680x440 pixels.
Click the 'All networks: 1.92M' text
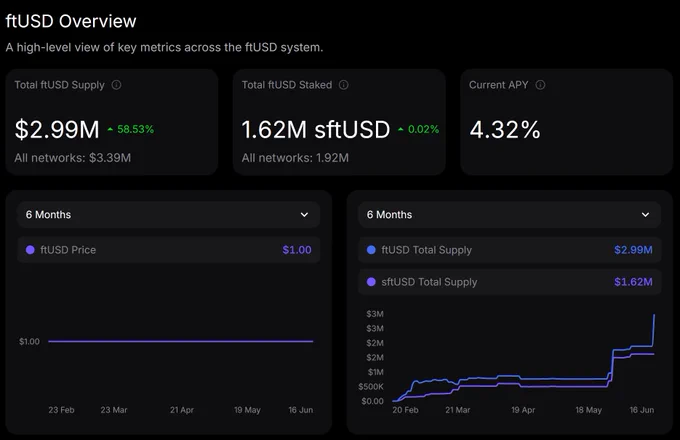(295, 158)
